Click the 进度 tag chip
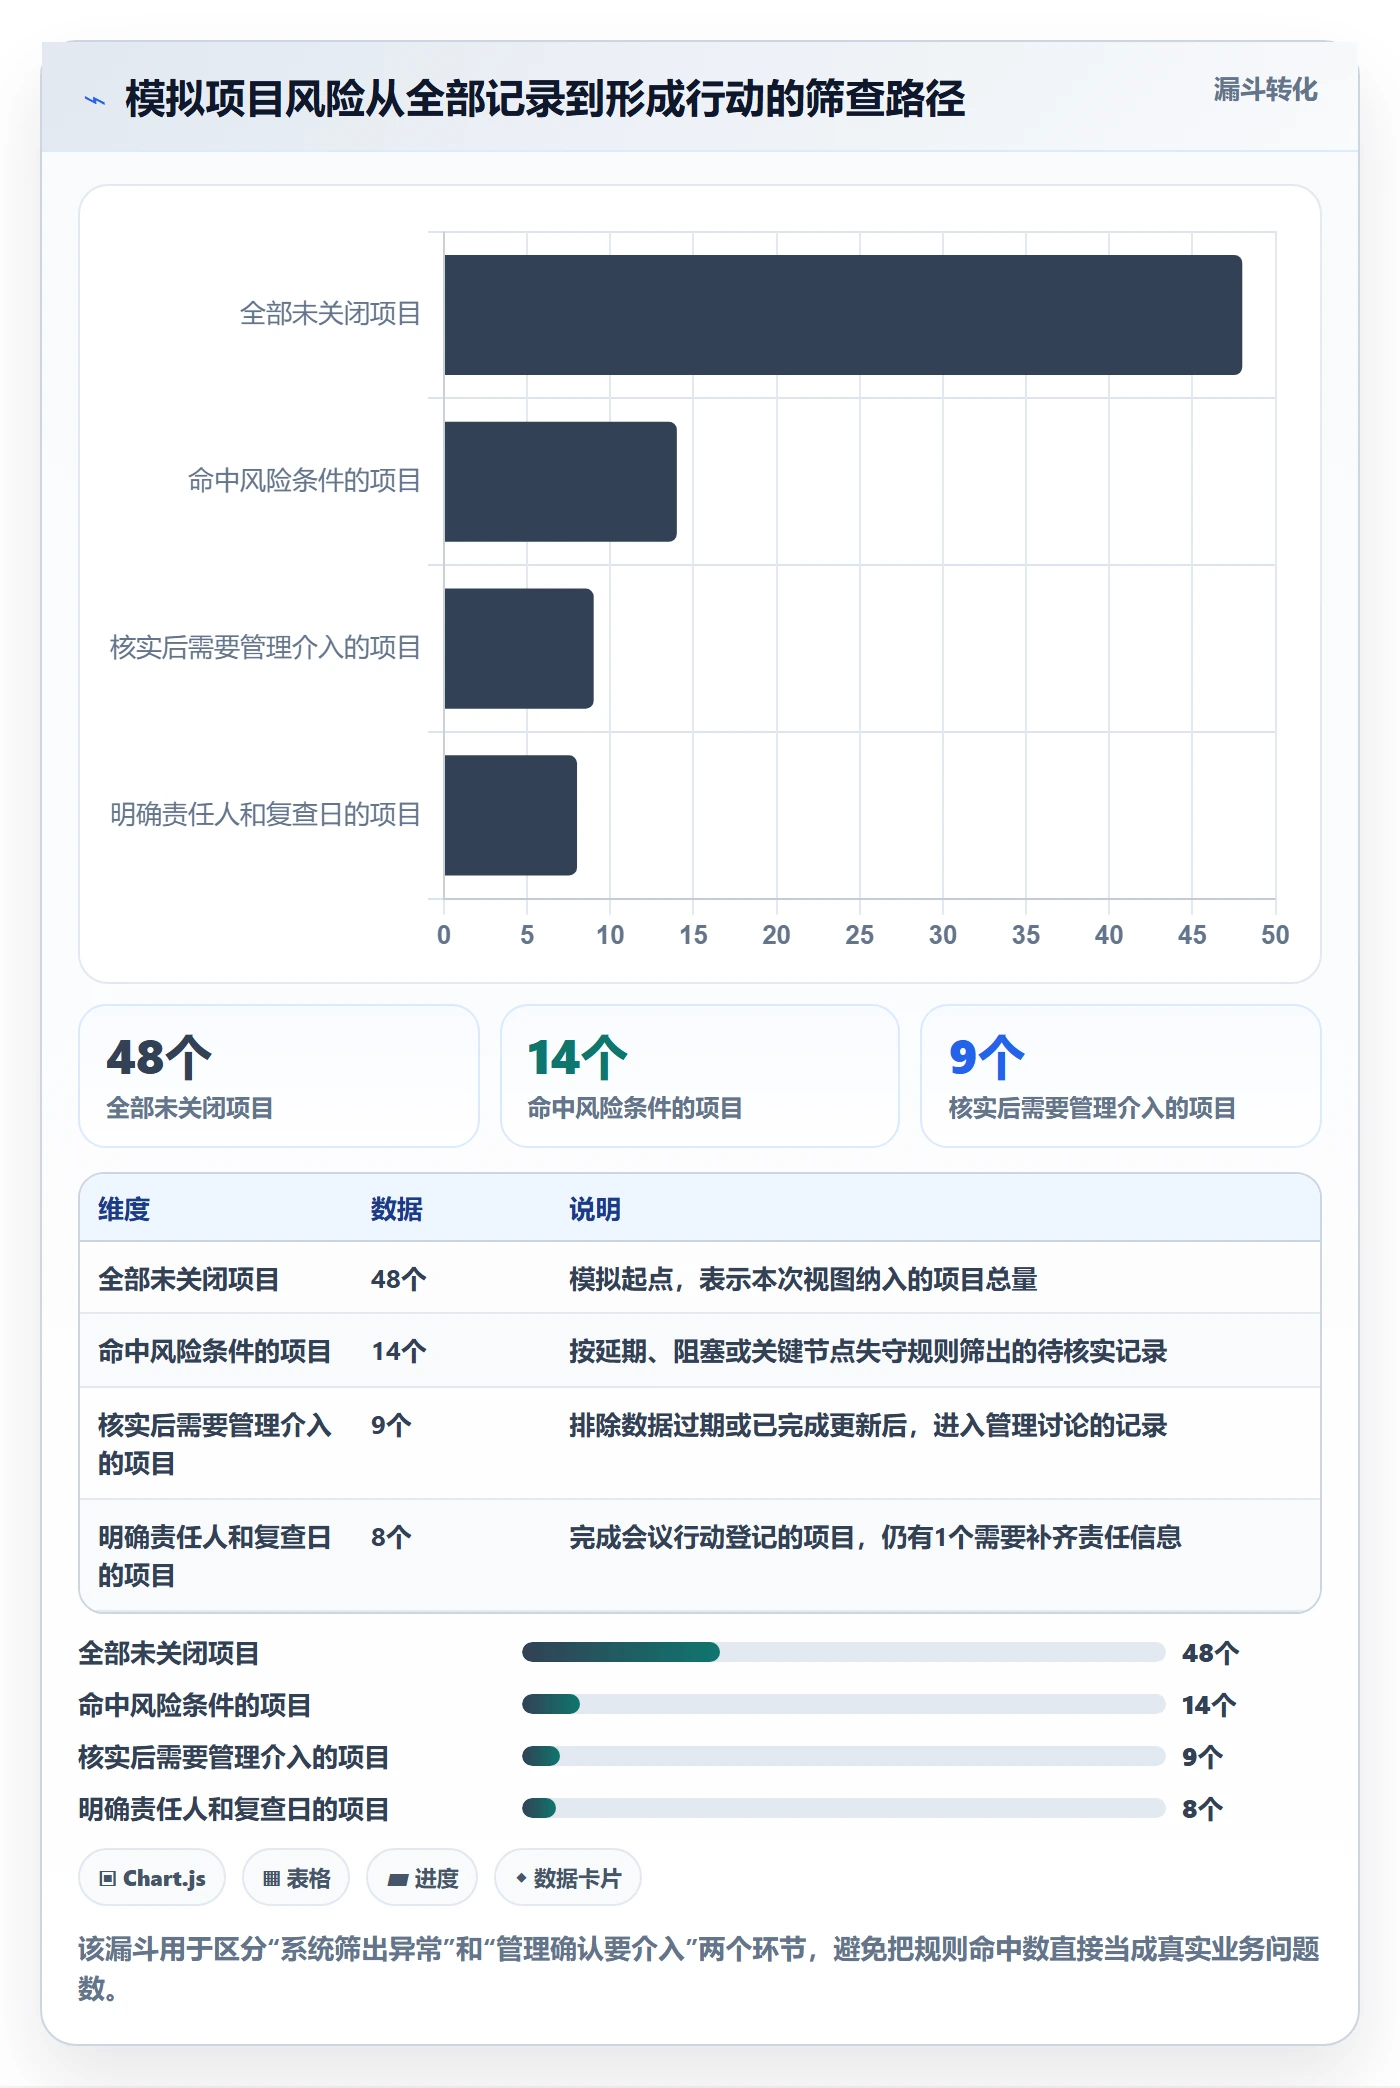The width and height of the screenshot is (1400, 2088). click(x=422, y=1878)
